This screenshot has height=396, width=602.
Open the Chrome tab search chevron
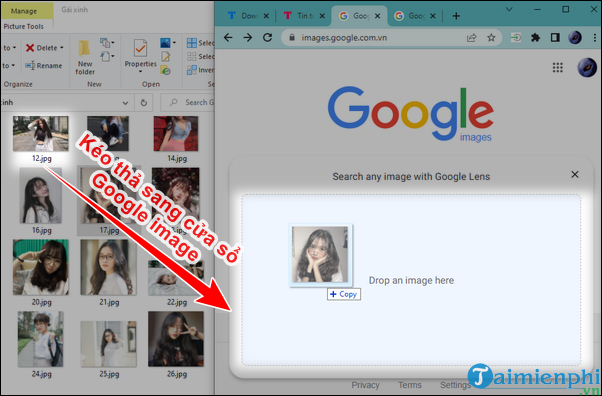509,9
